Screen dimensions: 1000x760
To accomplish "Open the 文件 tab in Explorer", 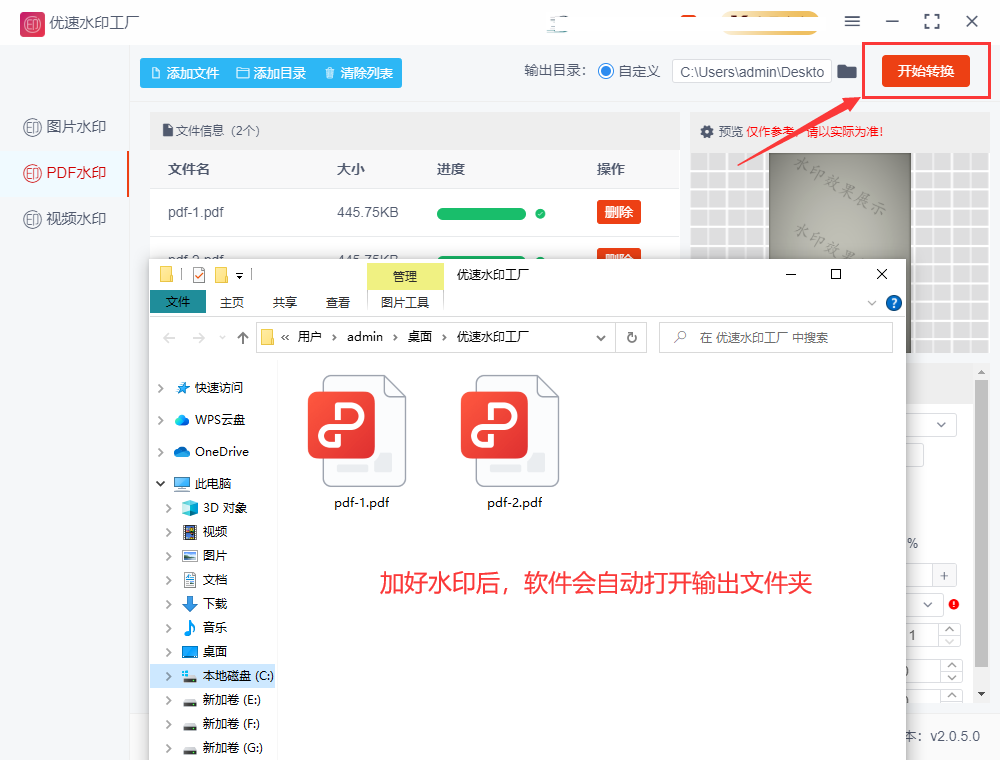I will 178,302.
